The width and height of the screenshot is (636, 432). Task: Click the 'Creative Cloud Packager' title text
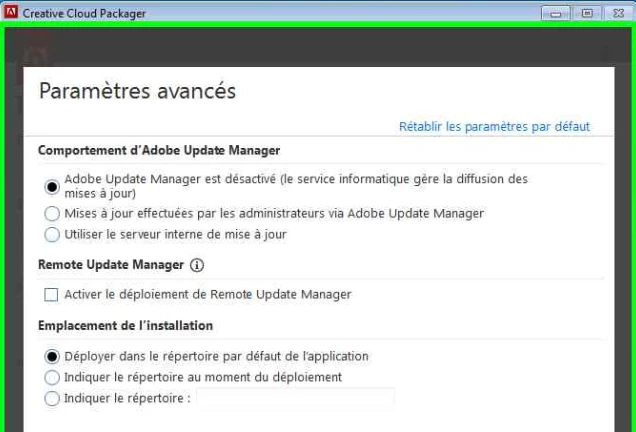84,13
